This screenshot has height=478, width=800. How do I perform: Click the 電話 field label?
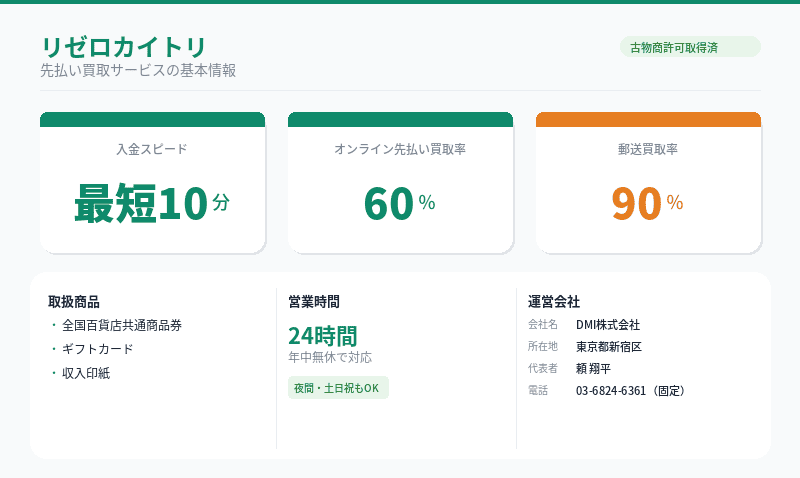click(x=538, y=390)
